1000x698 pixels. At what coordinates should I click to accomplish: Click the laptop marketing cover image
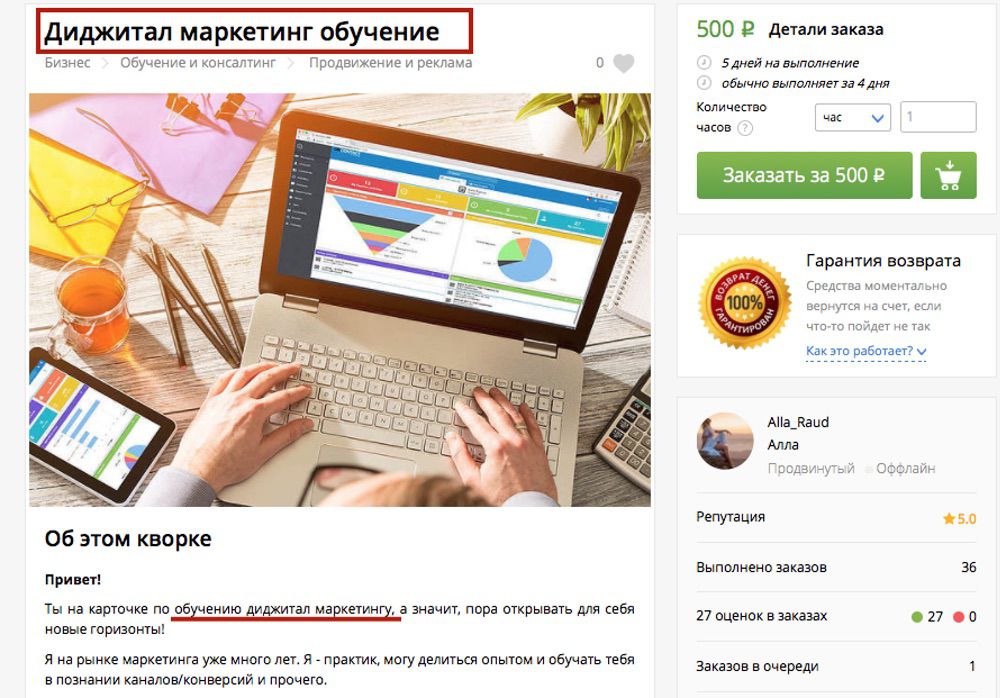pos(340,300)
